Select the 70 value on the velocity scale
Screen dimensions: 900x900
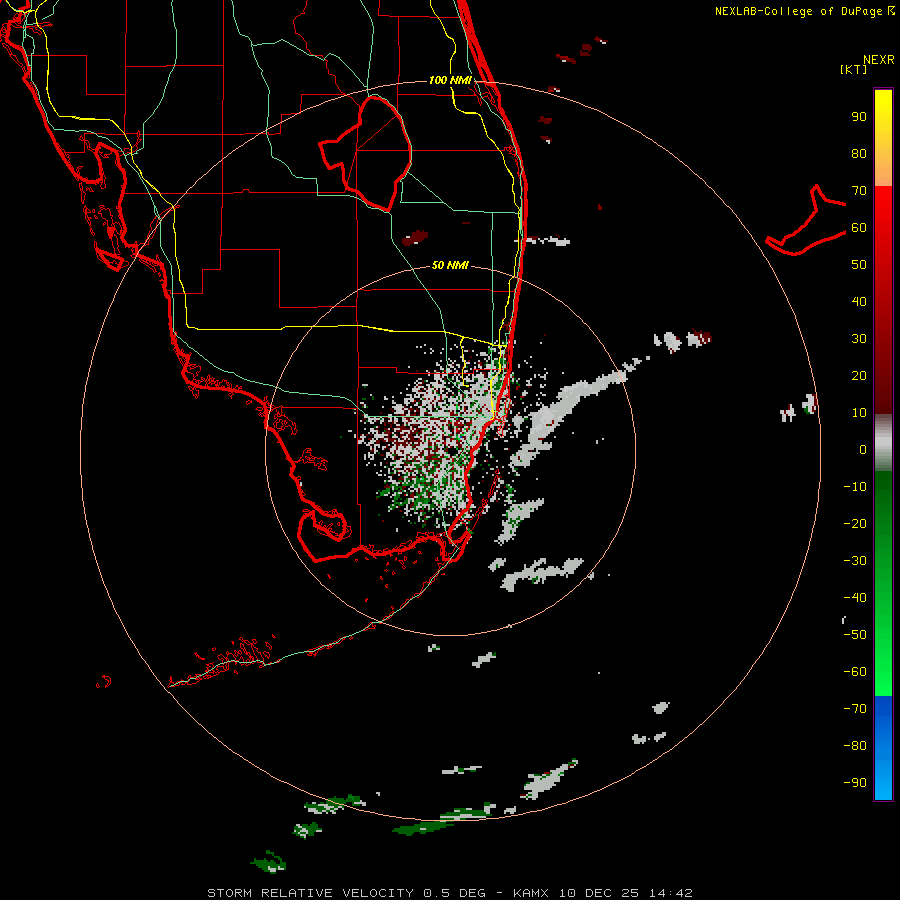click(x=859, y=191)
